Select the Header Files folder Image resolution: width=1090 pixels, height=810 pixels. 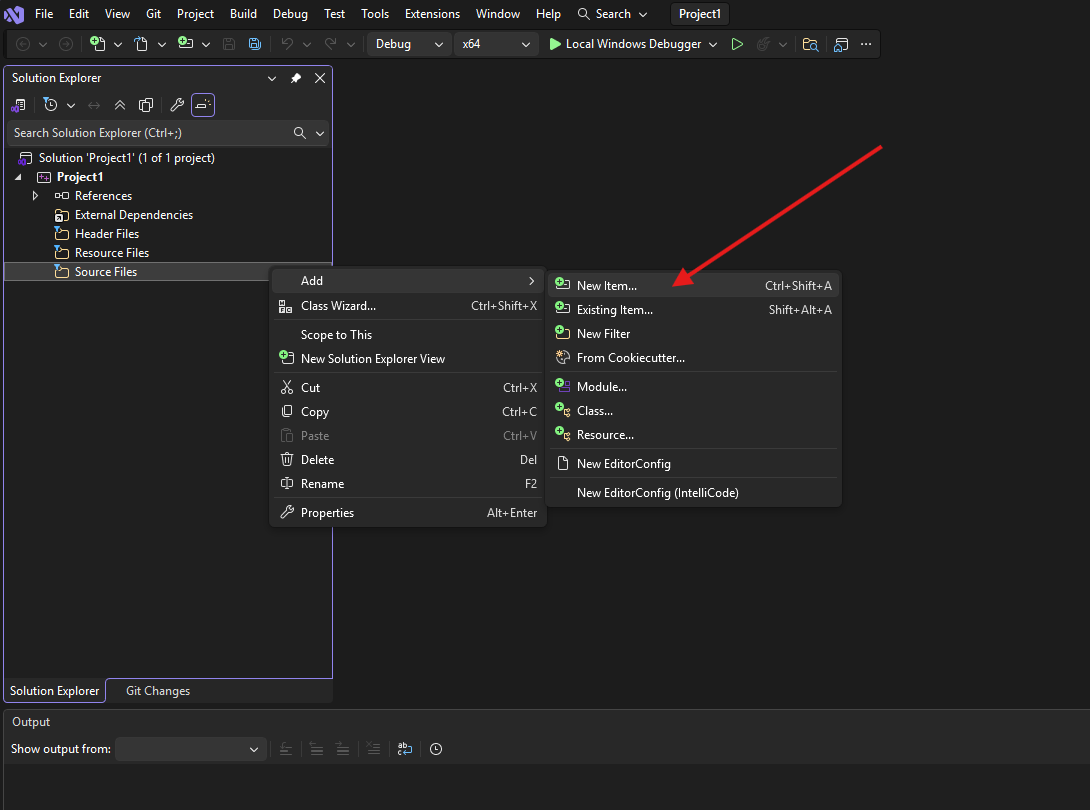coord(107,234)
